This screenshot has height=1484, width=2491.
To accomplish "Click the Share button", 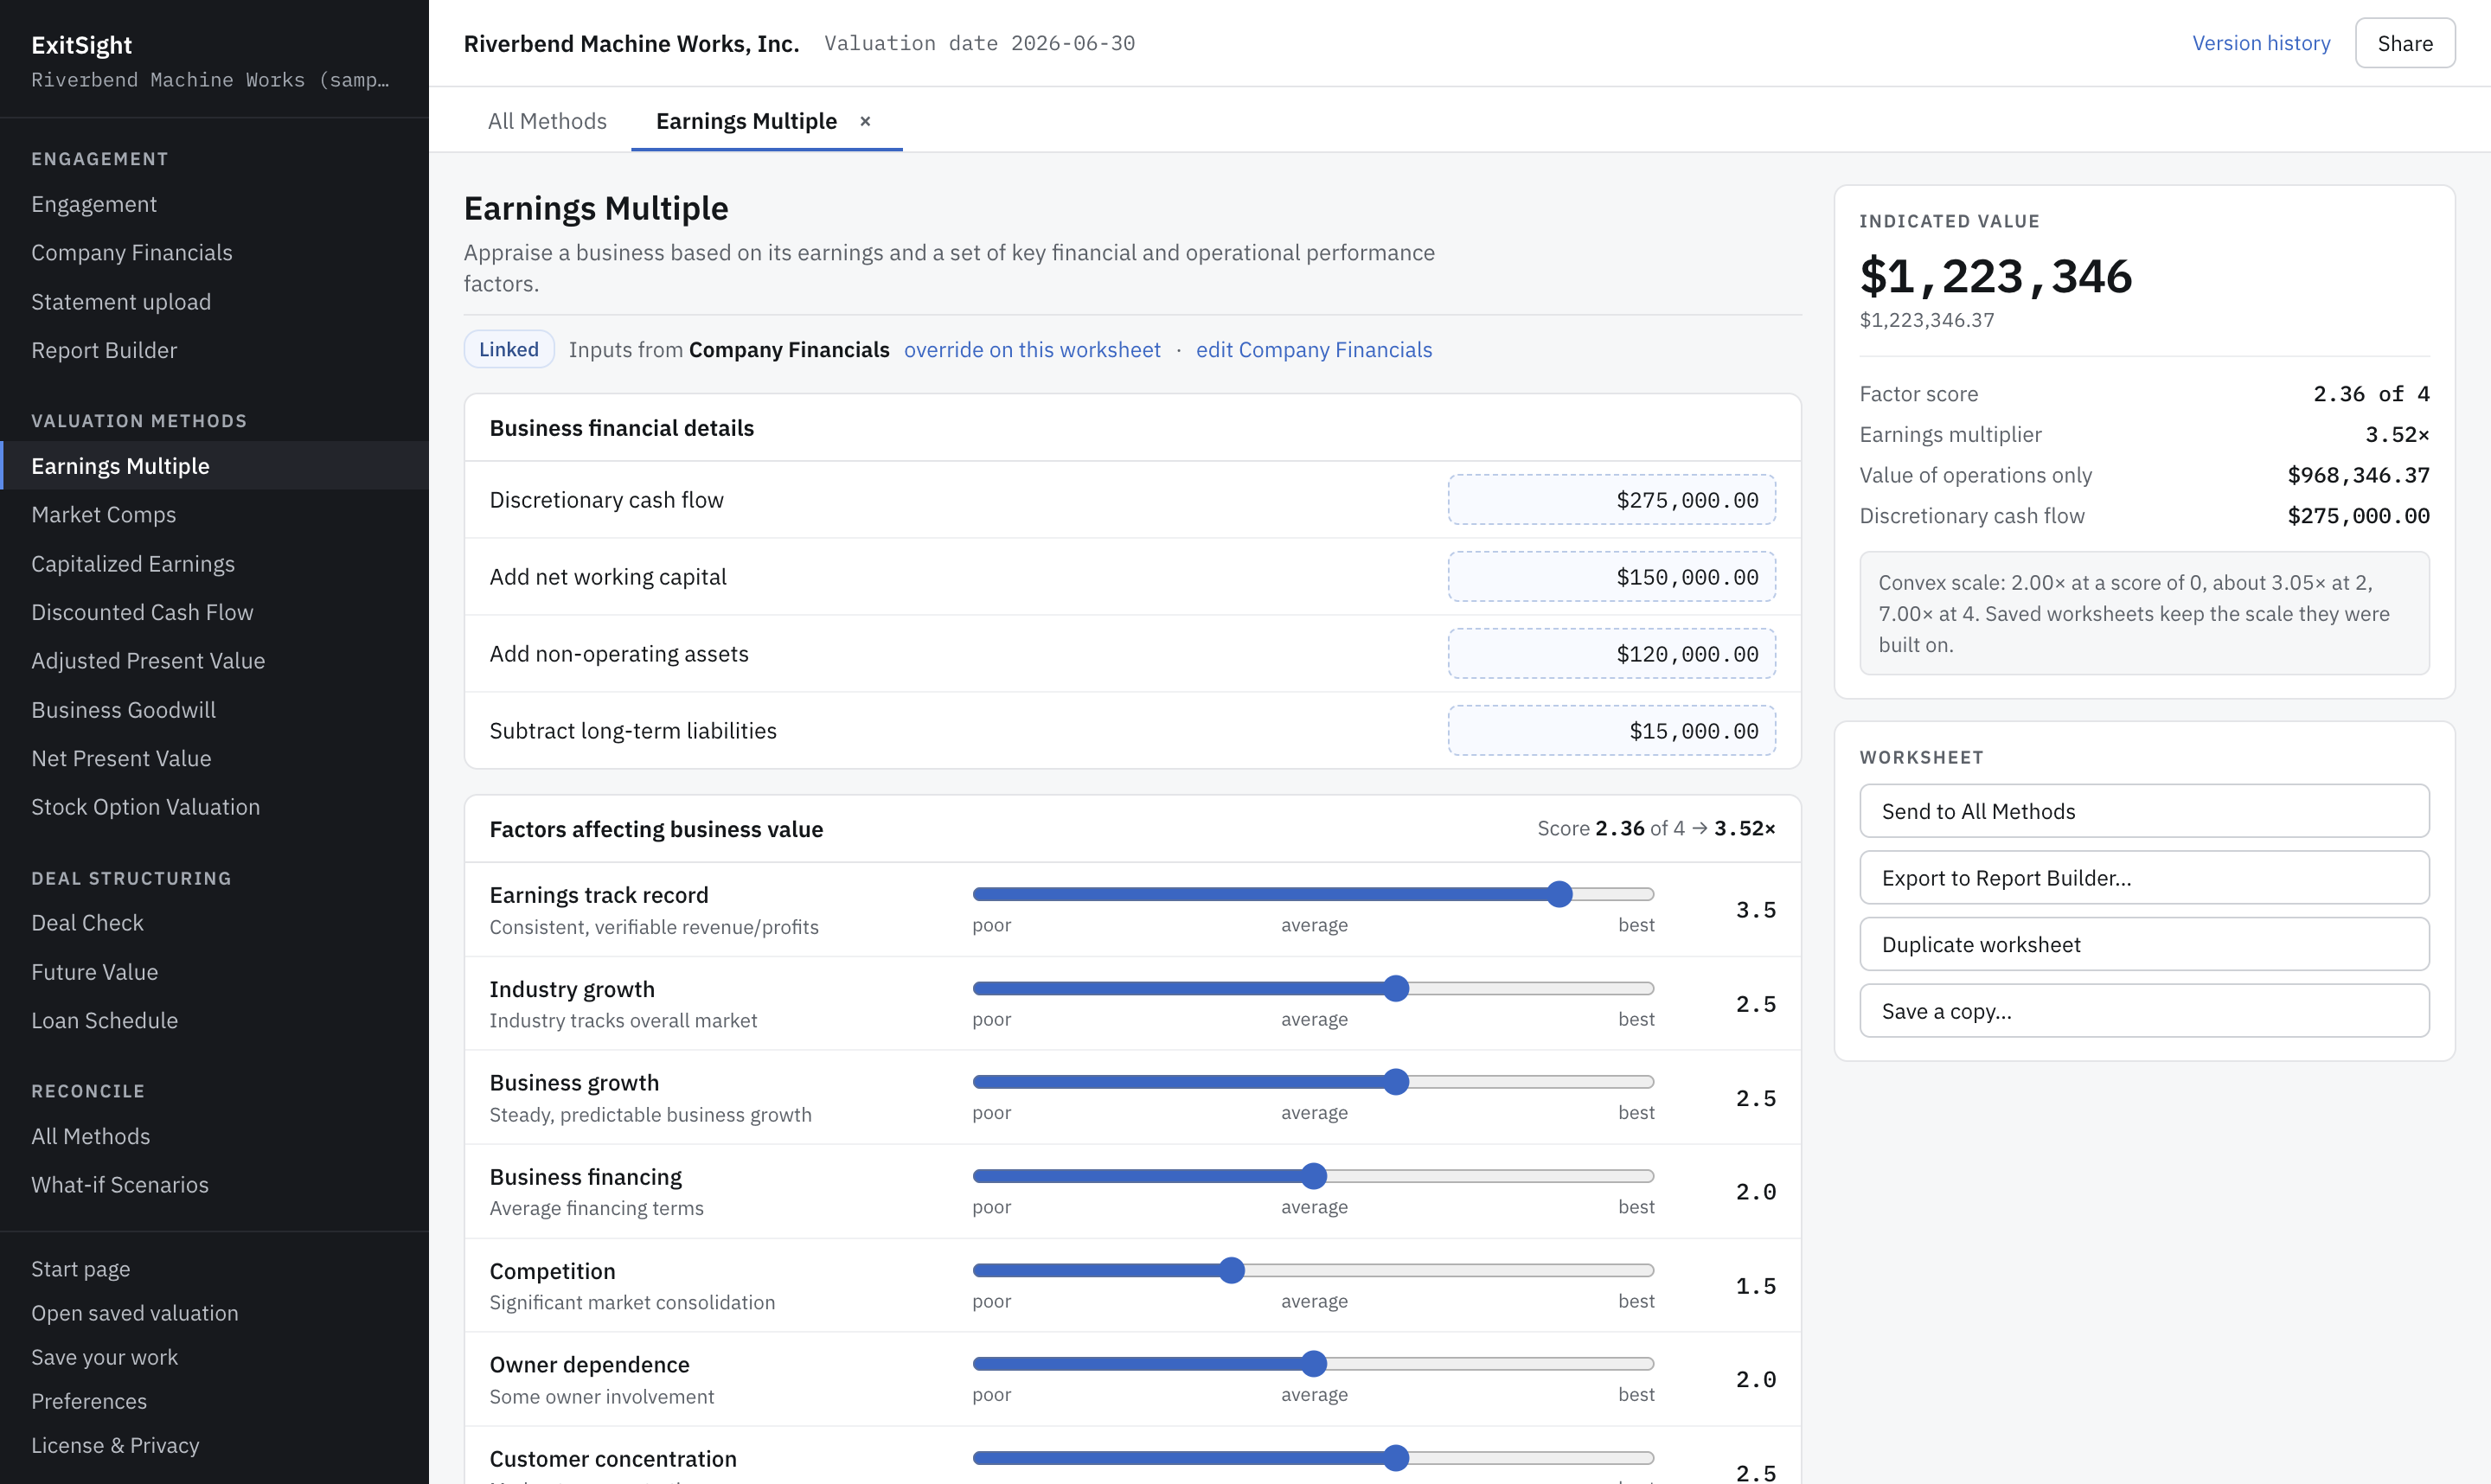I will coord(2404,43).
